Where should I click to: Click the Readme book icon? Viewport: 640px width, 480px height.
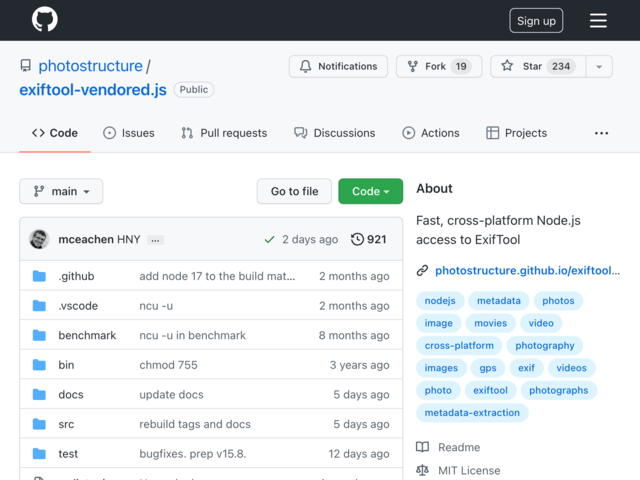pyautogui.click(x=422, y=447)
